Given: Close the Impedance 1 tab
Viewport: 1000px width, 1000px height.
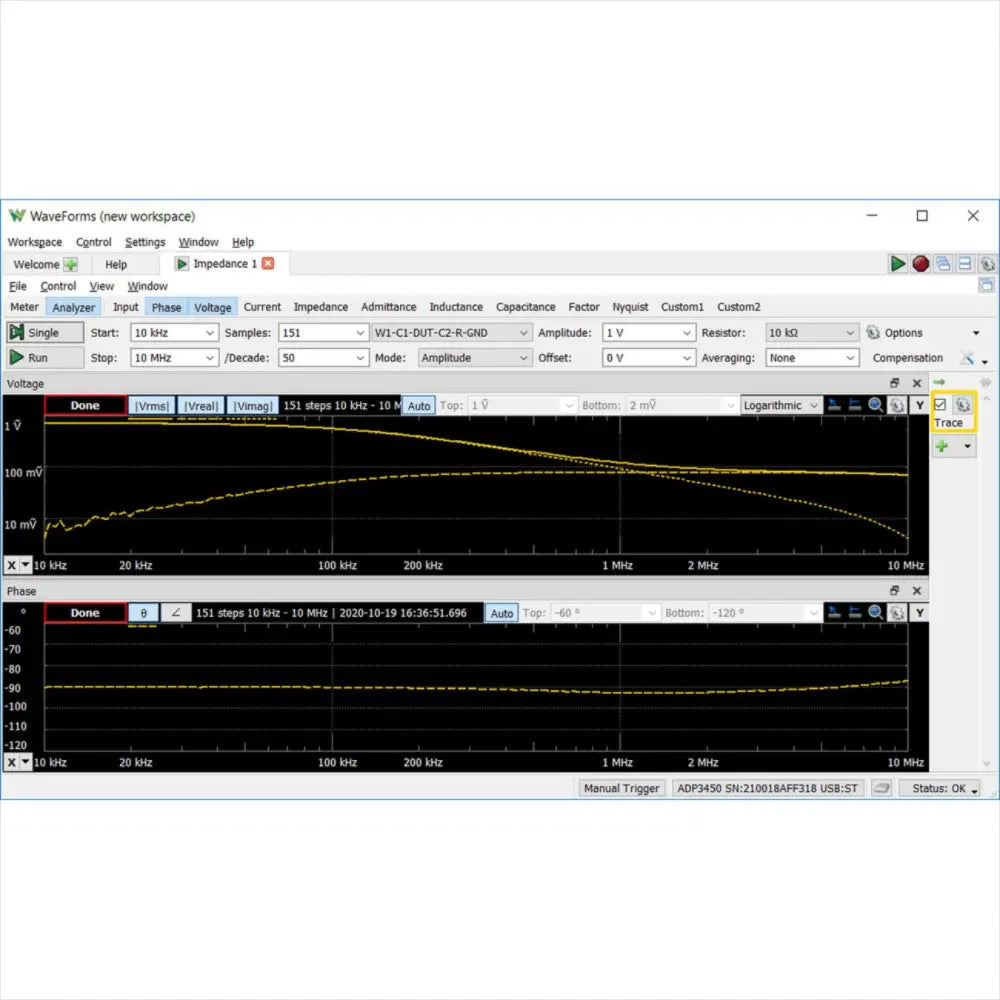Looking at the screenshot, I should [268, 264].
